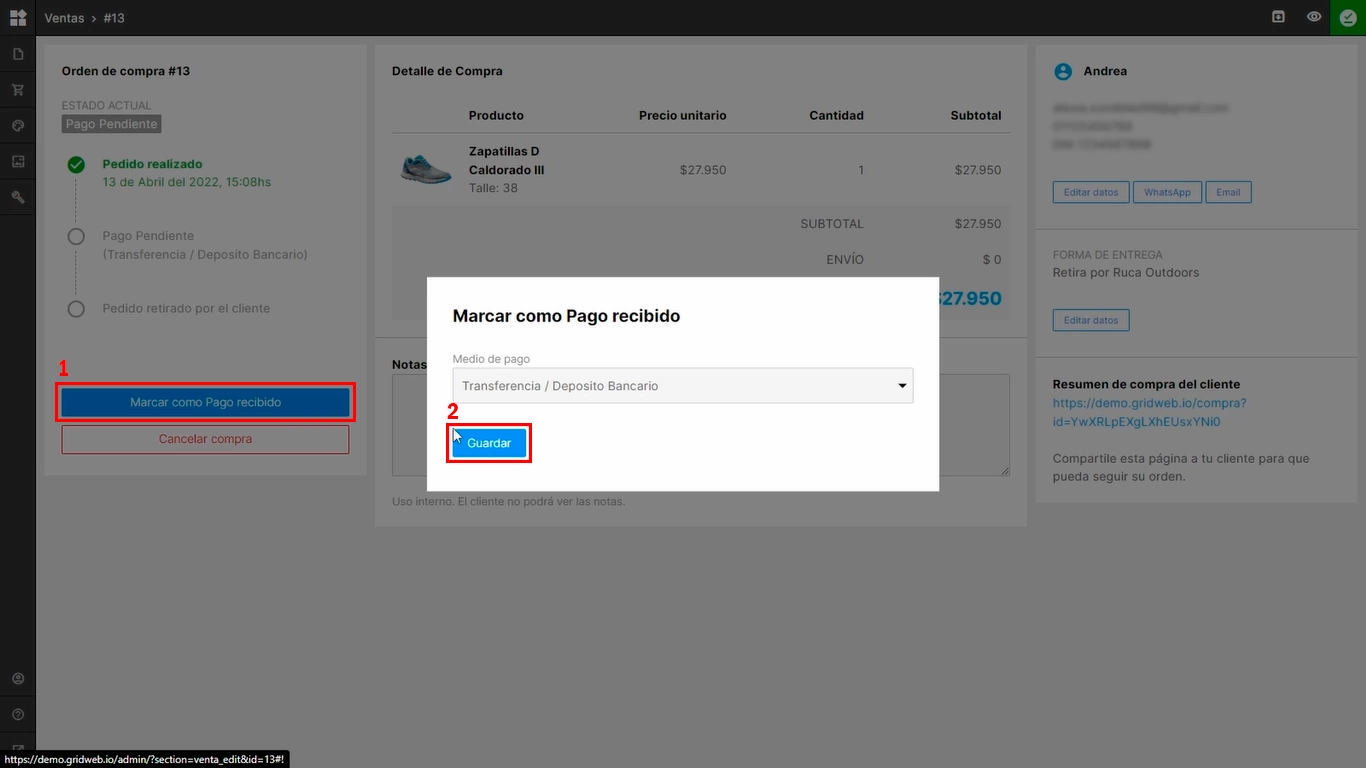Click the Subtotal column header
This screenshot has height=768, width=1366.
click(976, 115)
